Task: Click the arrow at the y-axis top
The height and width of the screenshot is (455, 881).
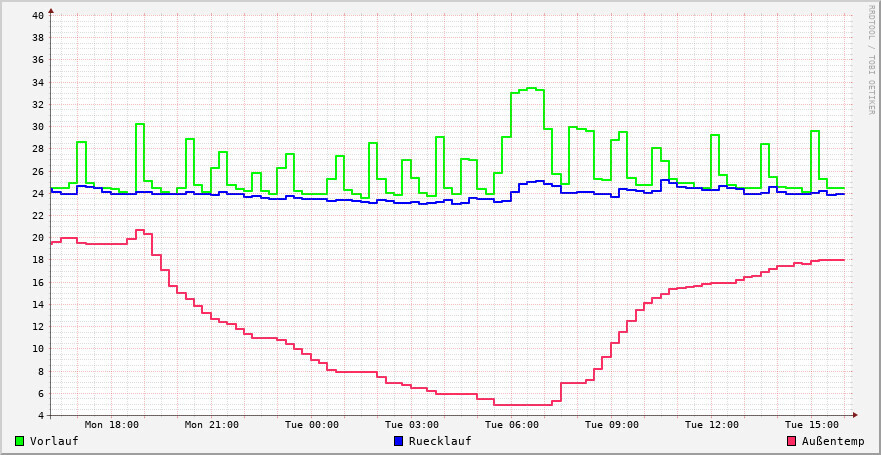Action: coord(51,10)
